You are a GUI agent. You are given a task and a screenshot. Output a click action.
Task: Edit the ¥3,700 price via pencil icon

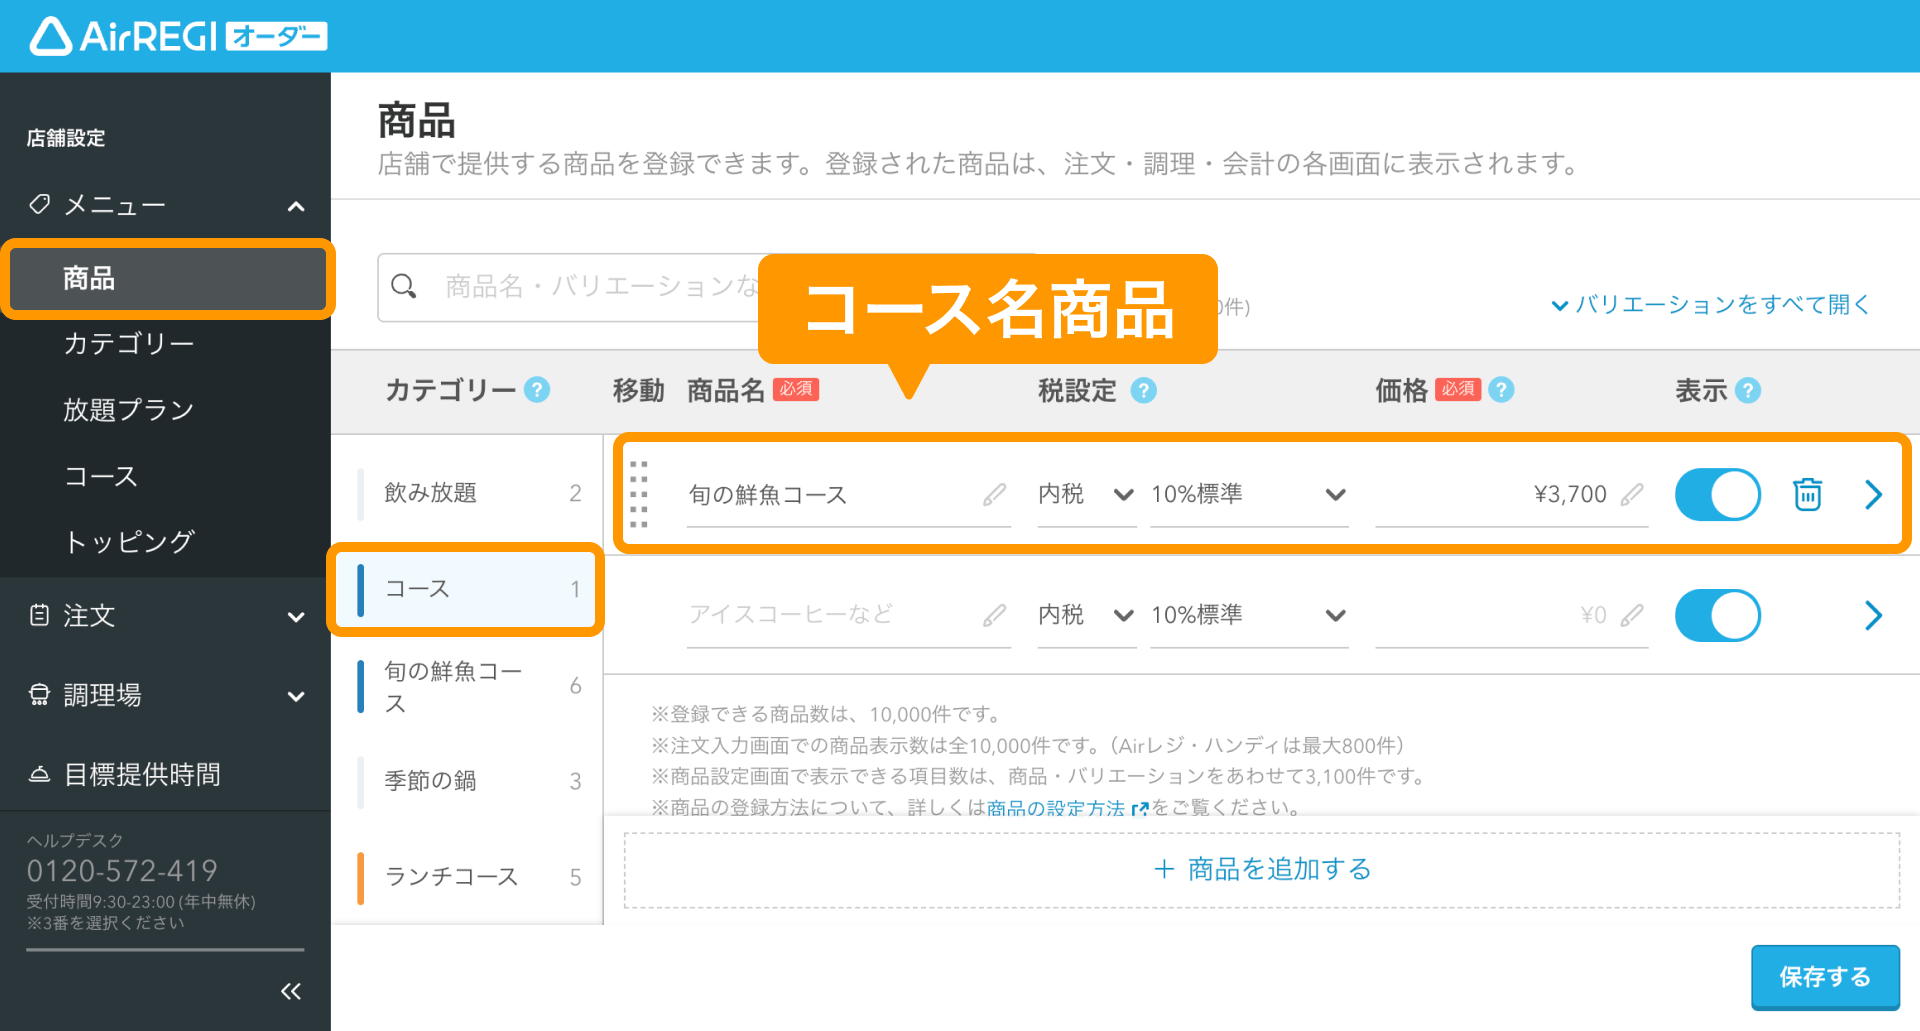click(x=1632, y=494)
